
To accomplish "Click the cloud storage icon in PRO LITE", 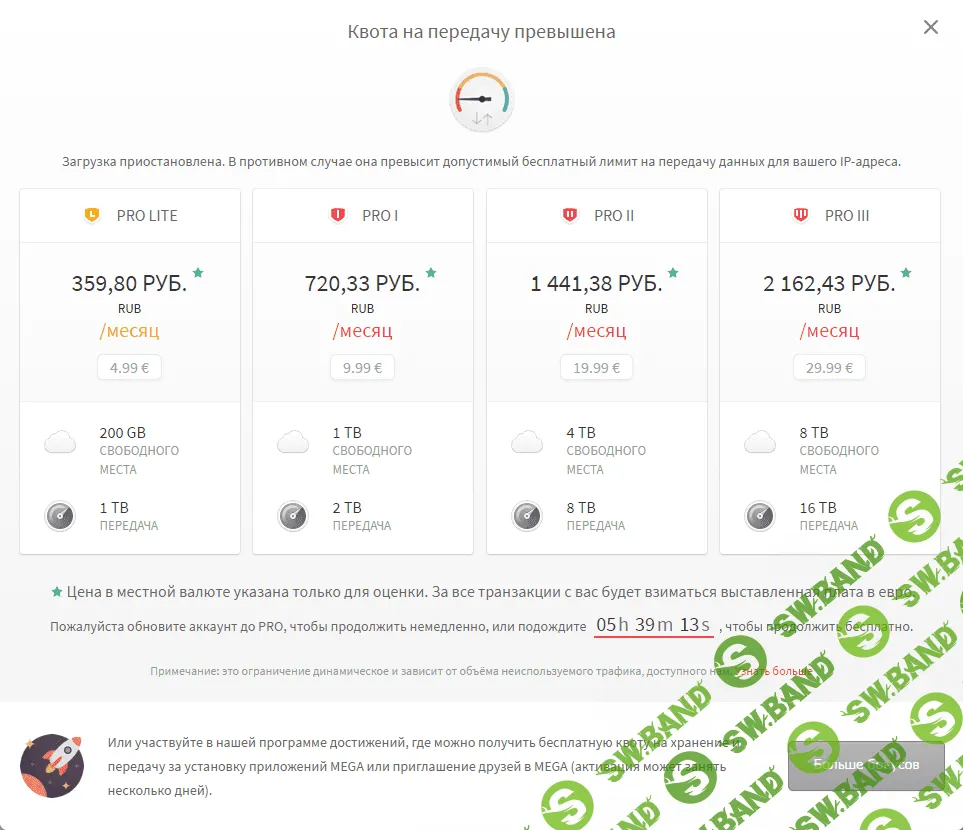I will 60,442.
